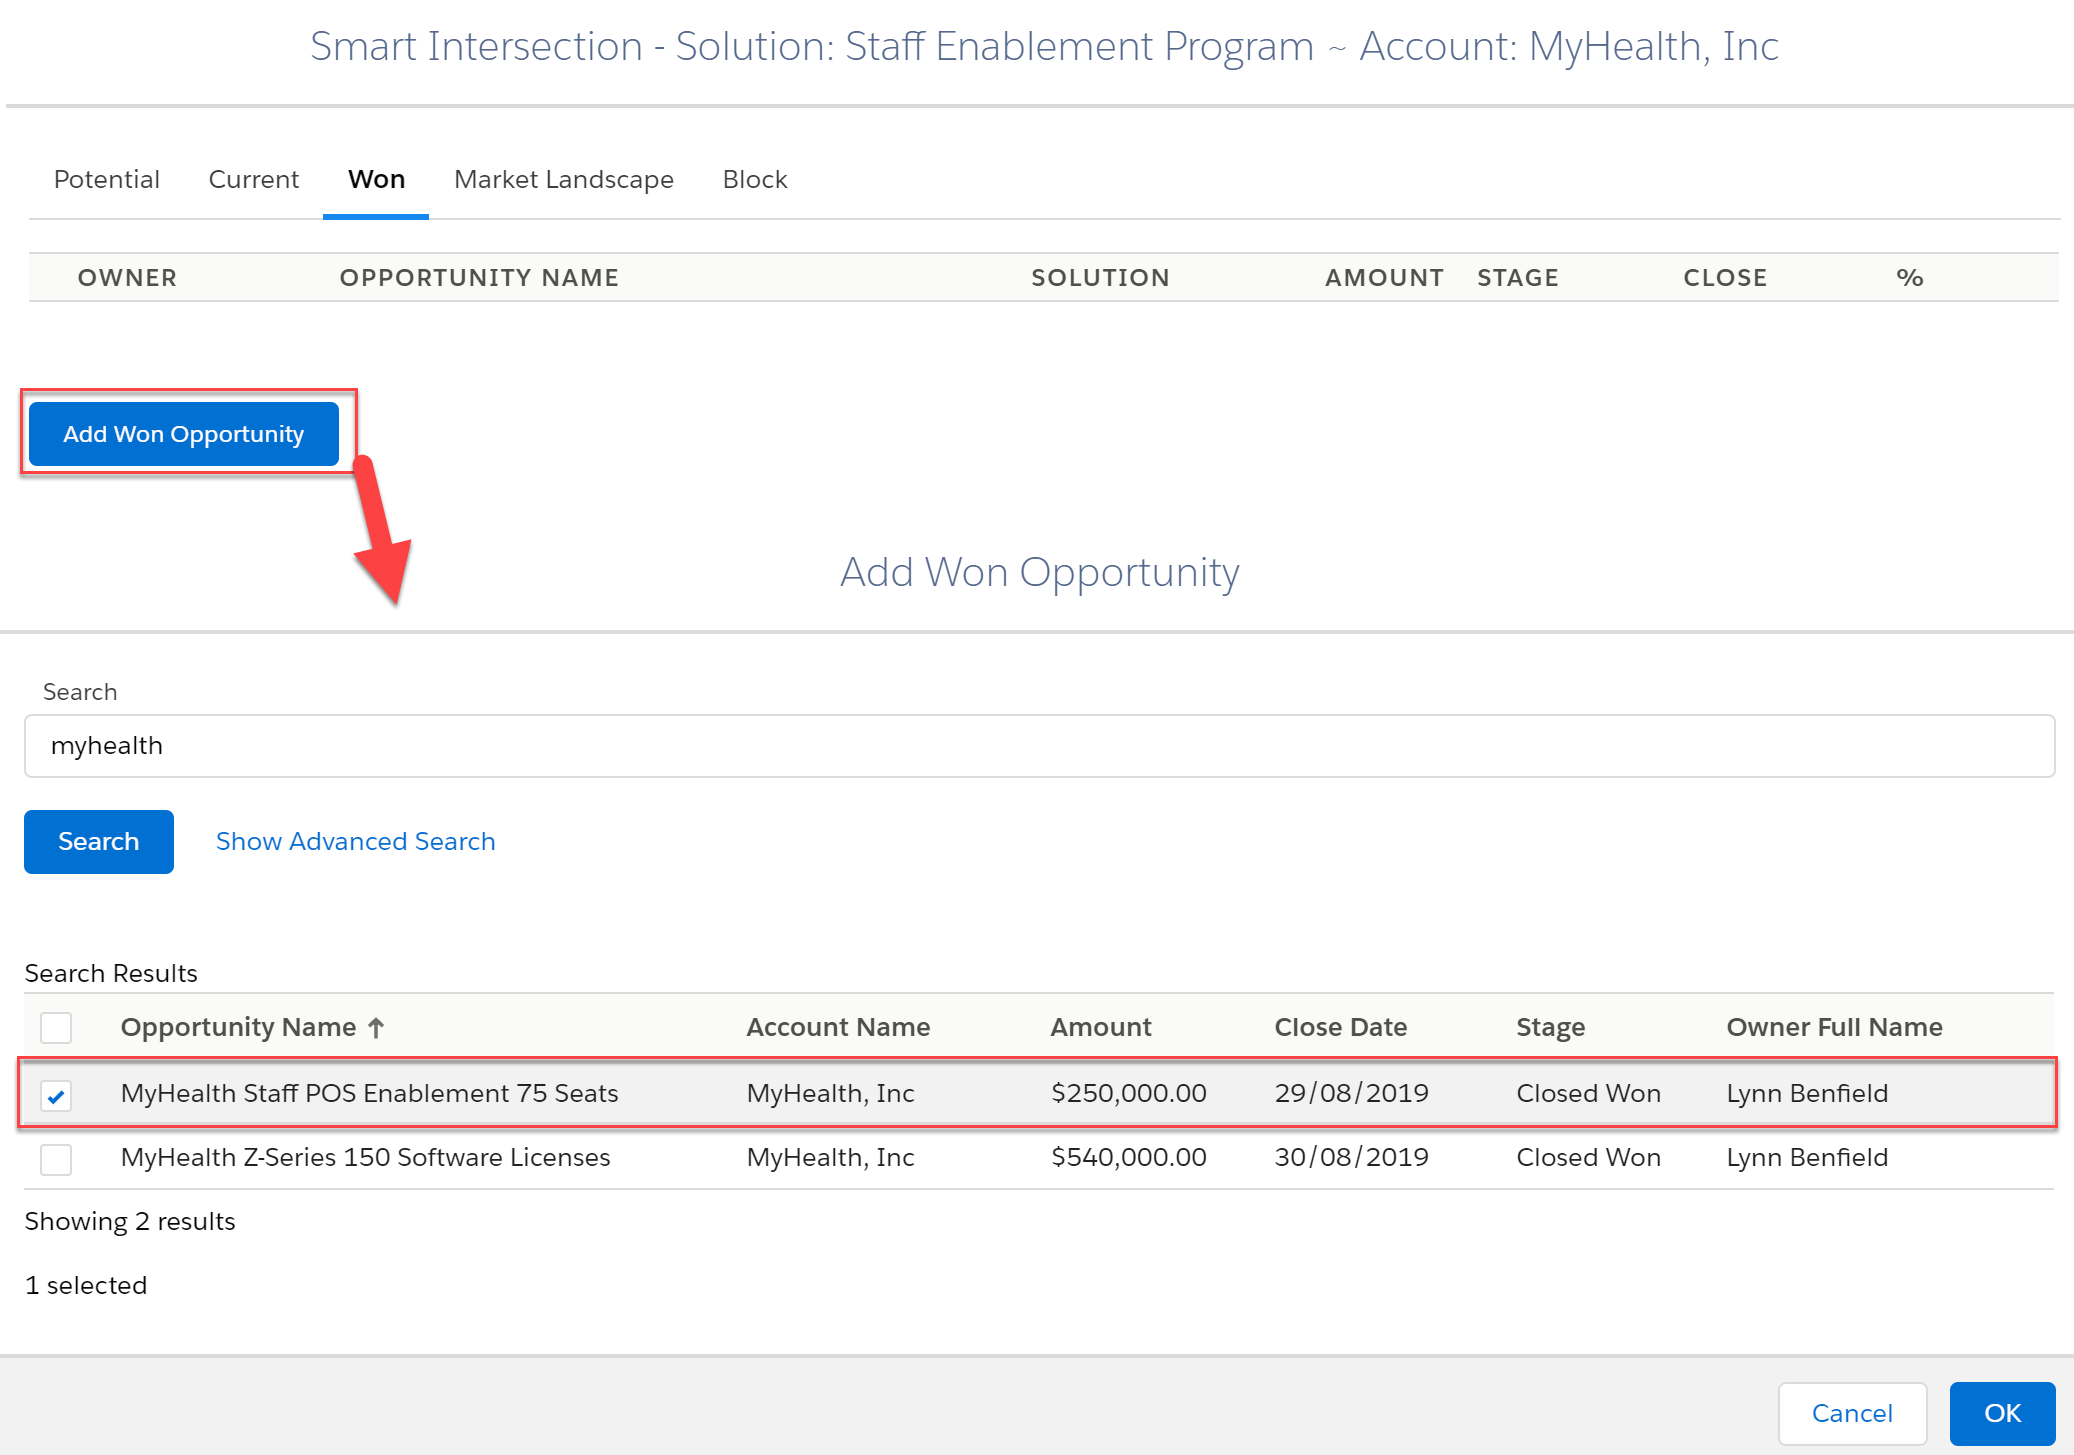
Task: Open the Block tab
Action: (x=755, y=179)
